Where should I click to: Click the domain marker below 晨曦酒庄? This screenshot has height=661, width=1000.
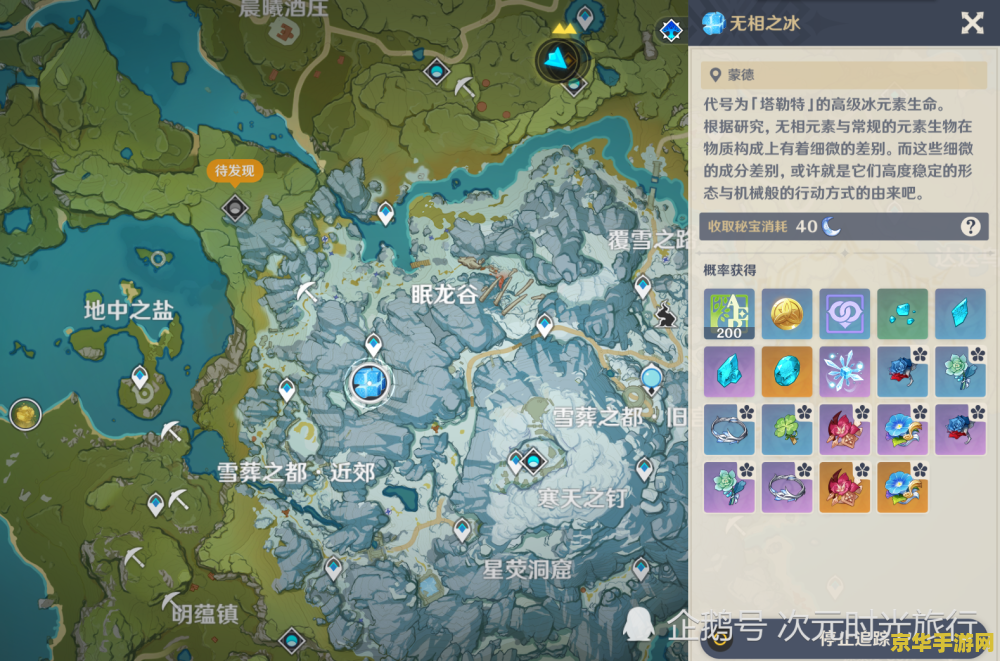coord(437,71)
